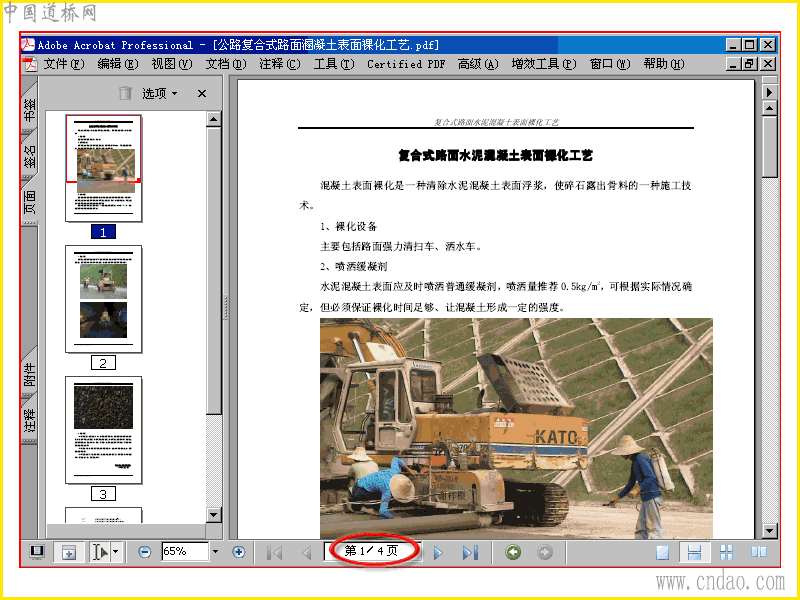Viewport: 800px width, 600px height.
Task: Open the 帮助(H) help menu
Action: coord(663,64)
